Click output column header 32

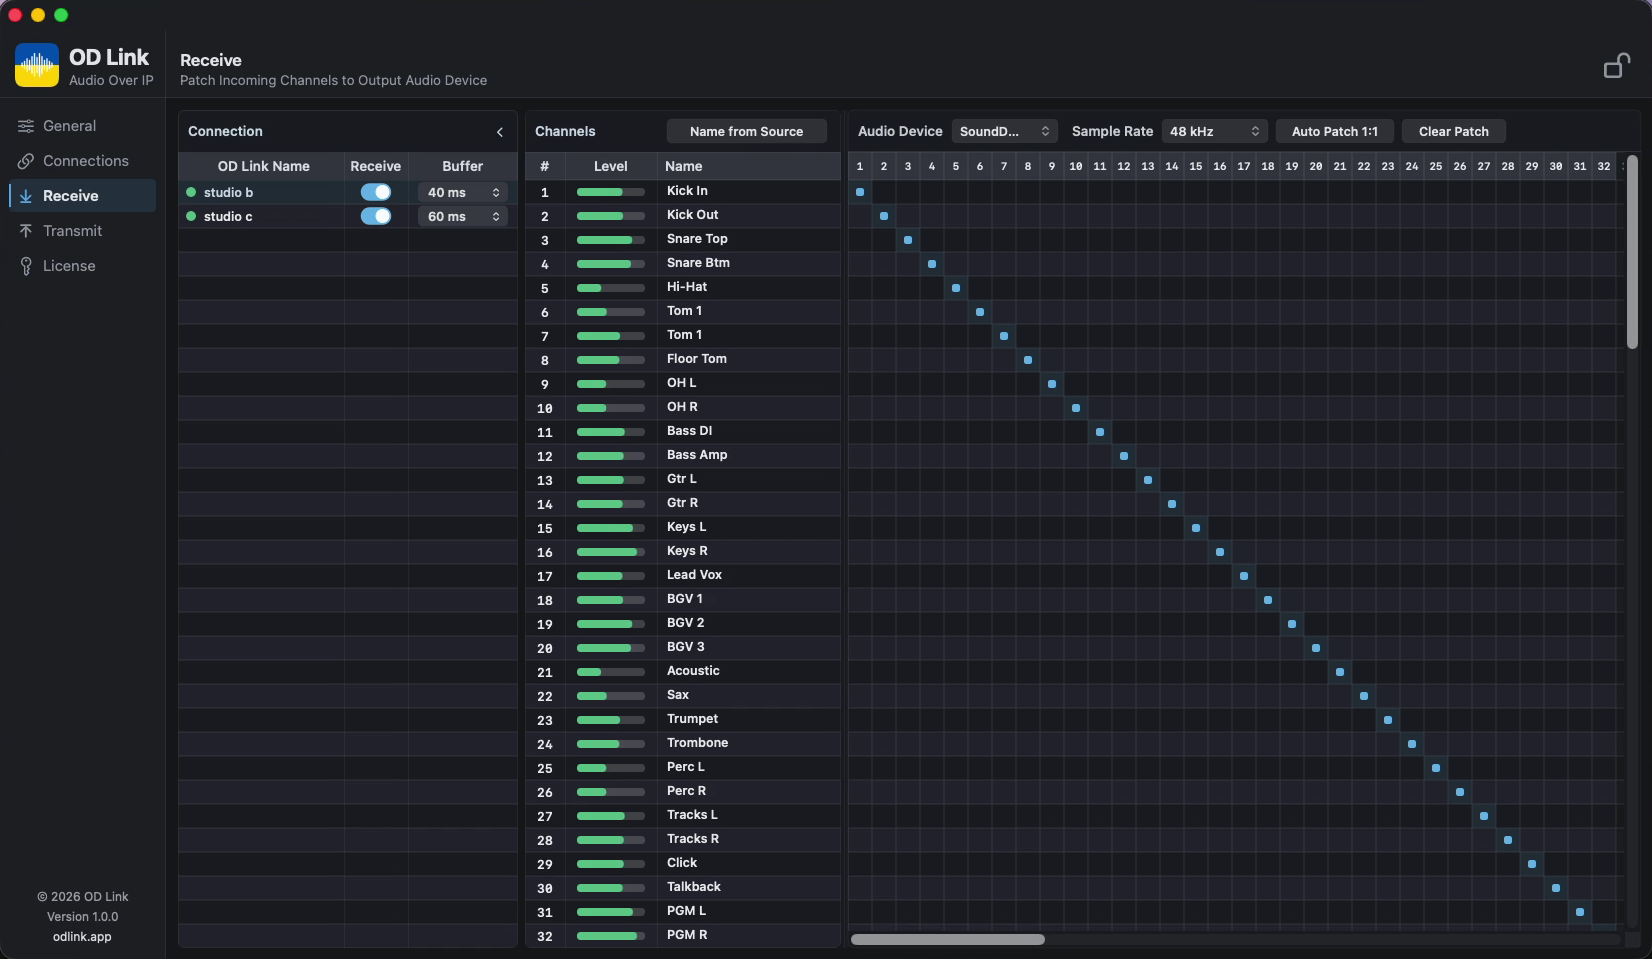(x=1604, y=166)
